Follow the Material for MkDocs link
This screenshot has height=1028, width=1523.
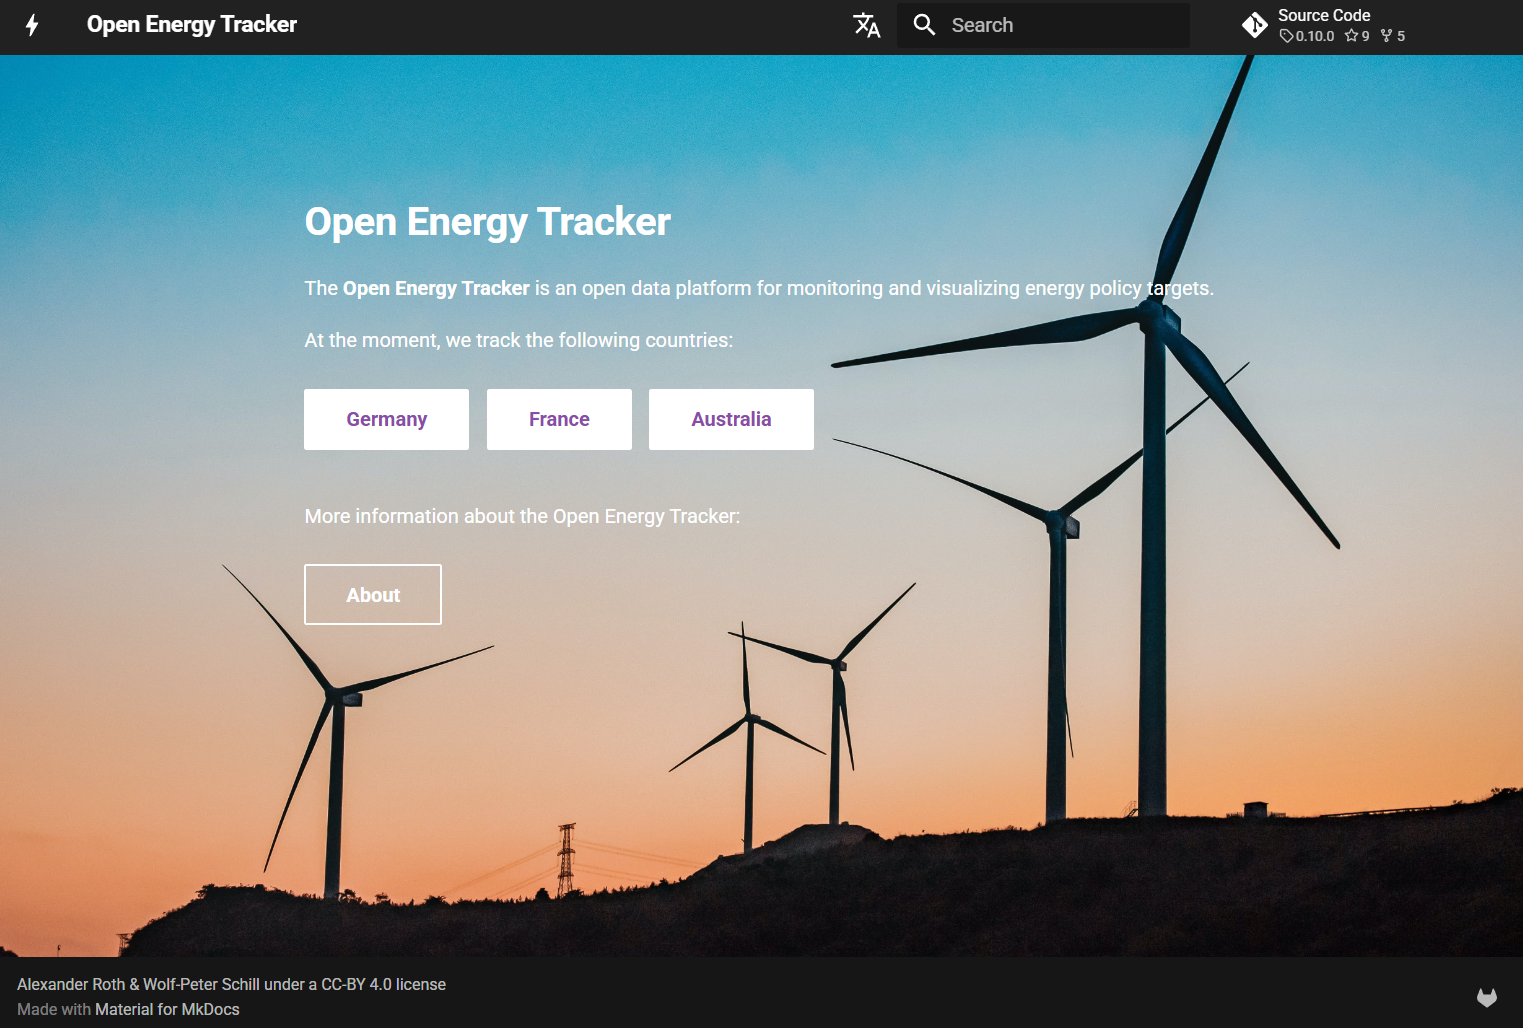point(167,1009)
